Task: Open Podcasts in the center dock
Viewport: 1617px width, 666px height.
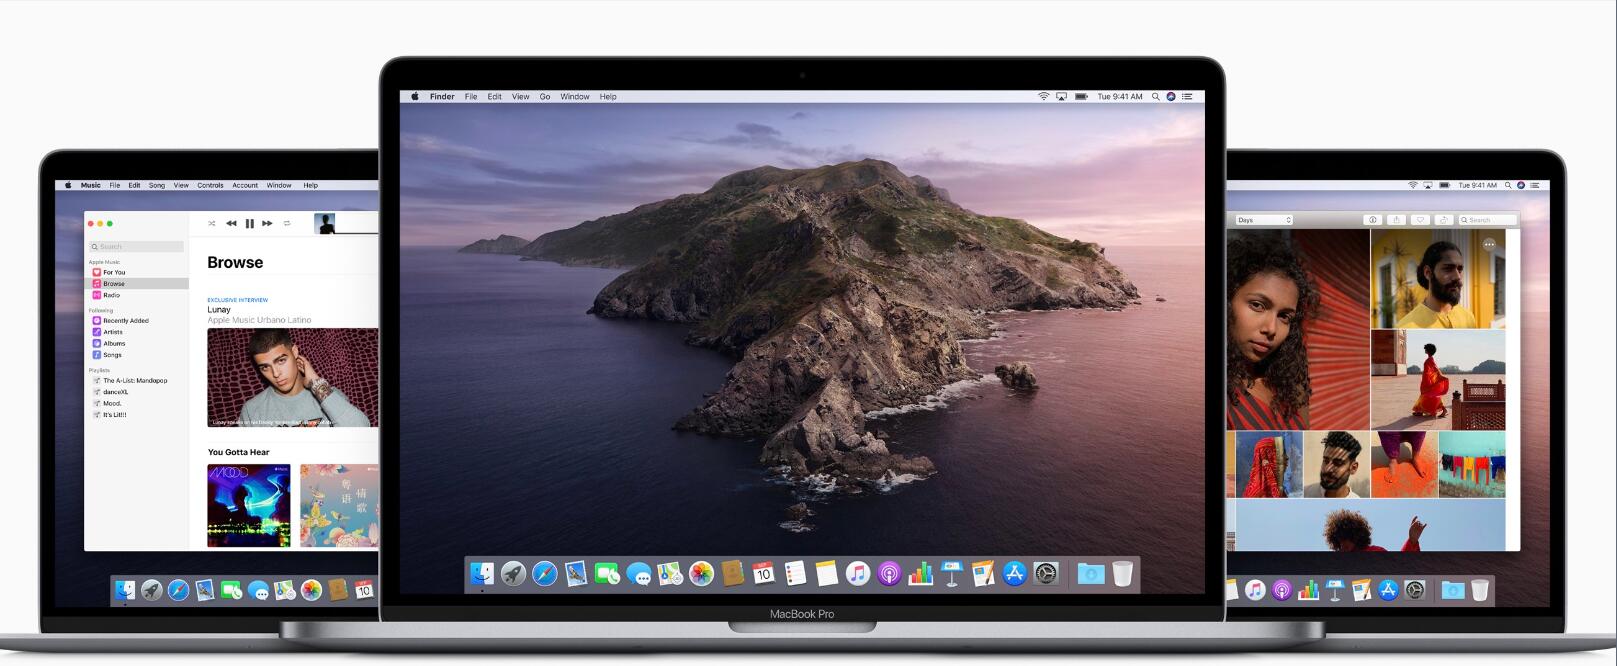Action: pos(889,574)
